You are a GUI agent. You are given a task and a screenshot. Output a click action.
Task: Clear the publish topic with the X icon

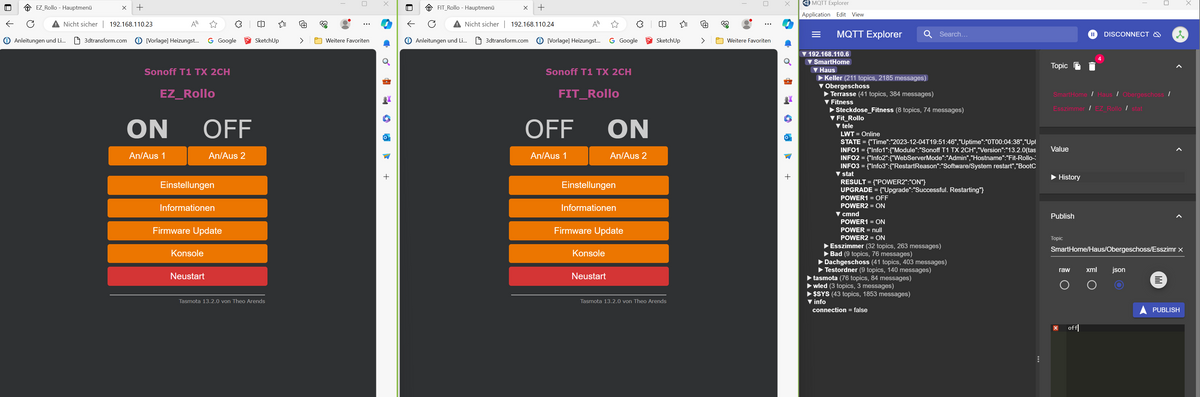[1180, 249]
